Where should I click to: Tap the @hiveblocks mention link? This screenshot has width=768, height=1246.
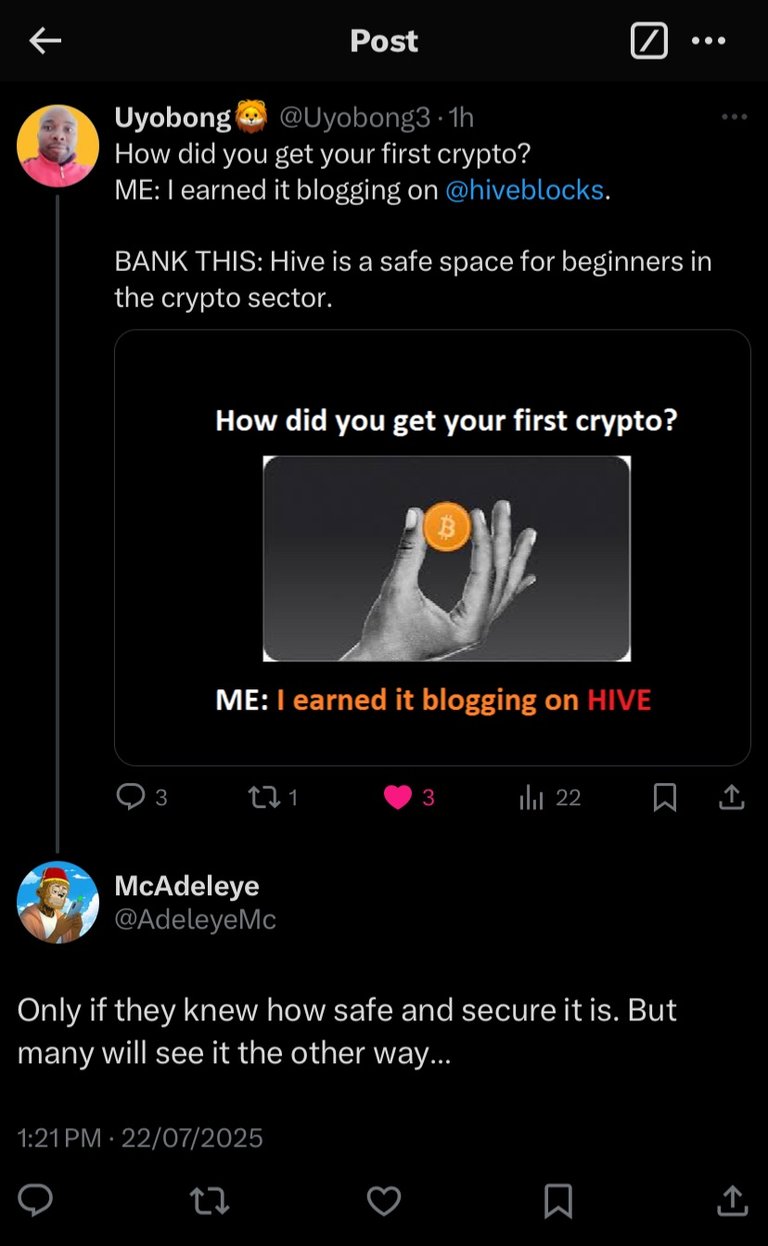[x=524, y=190]
